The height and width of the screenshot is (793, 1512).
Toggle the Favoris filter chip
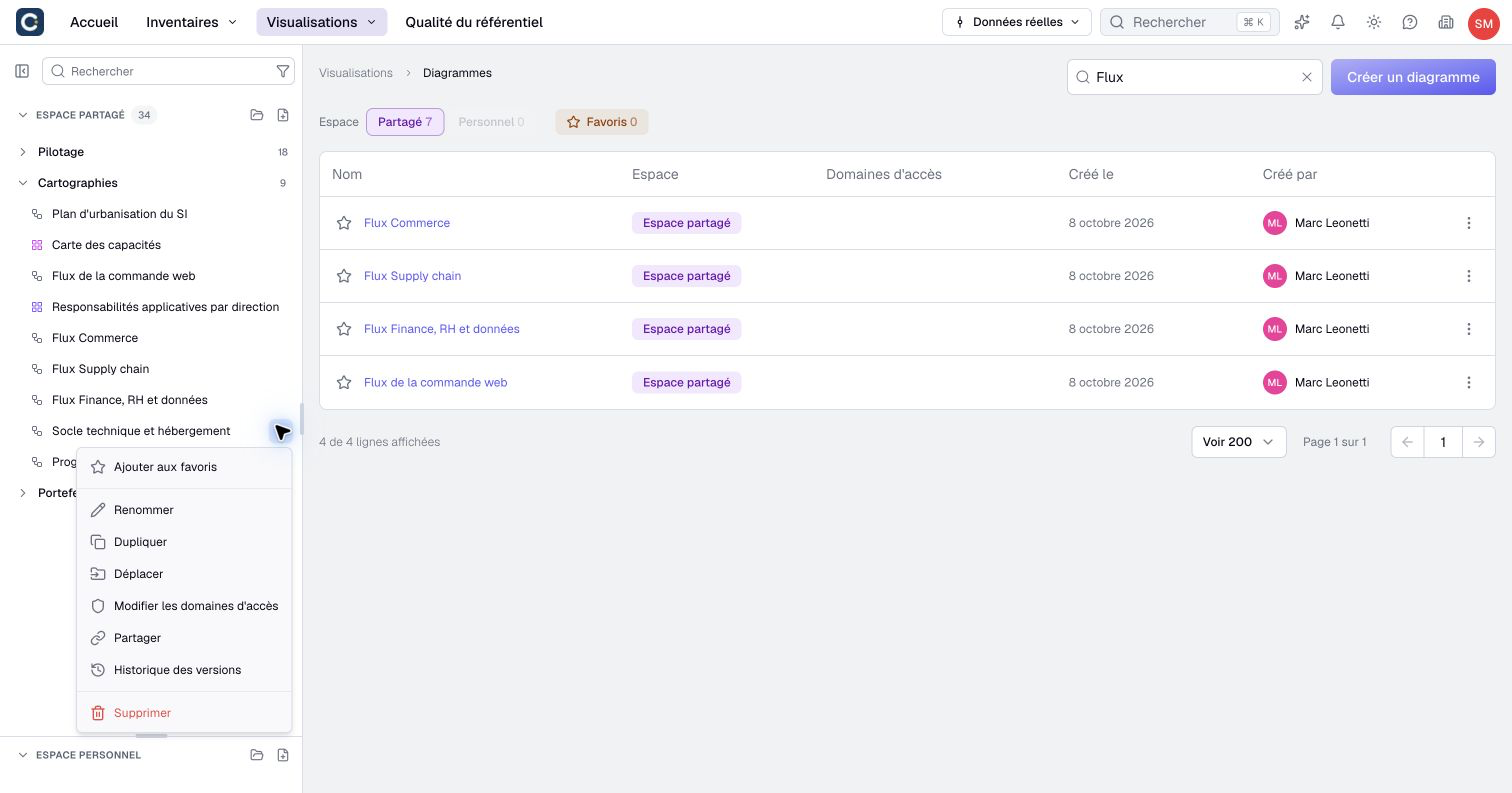pyautogui.click(x=602, y=122)
